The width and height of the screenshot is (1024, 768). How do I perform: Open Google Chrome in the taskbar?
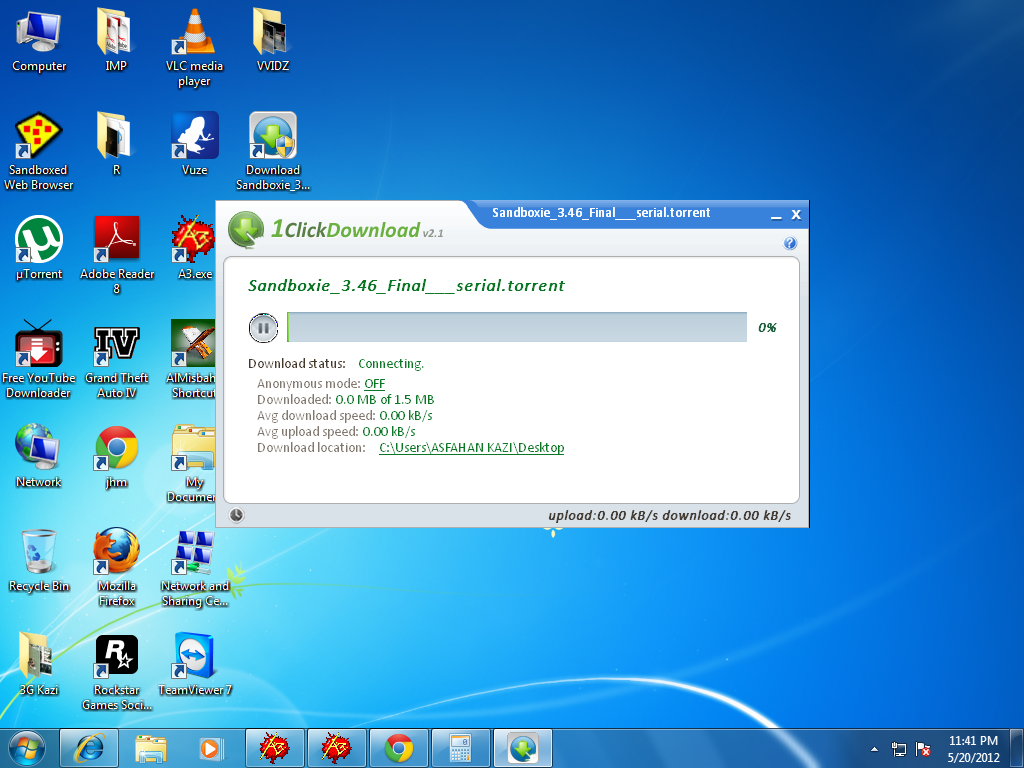coord(399,747)
